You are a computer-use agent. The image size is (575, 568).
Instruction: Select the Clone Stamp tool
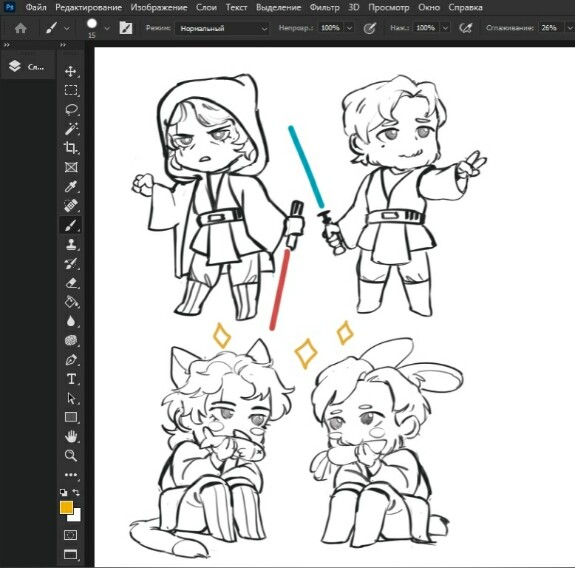coord(71,244)
